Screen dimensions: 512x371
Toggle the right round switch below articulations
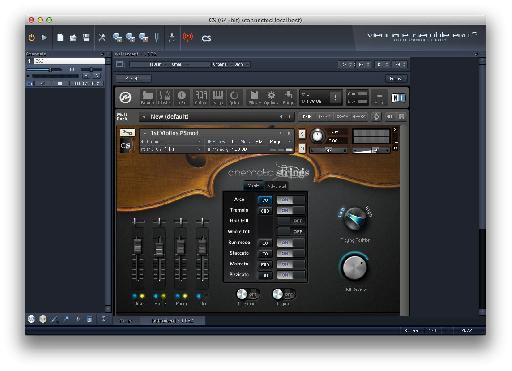pyautogui.click(x=283, y=294)
